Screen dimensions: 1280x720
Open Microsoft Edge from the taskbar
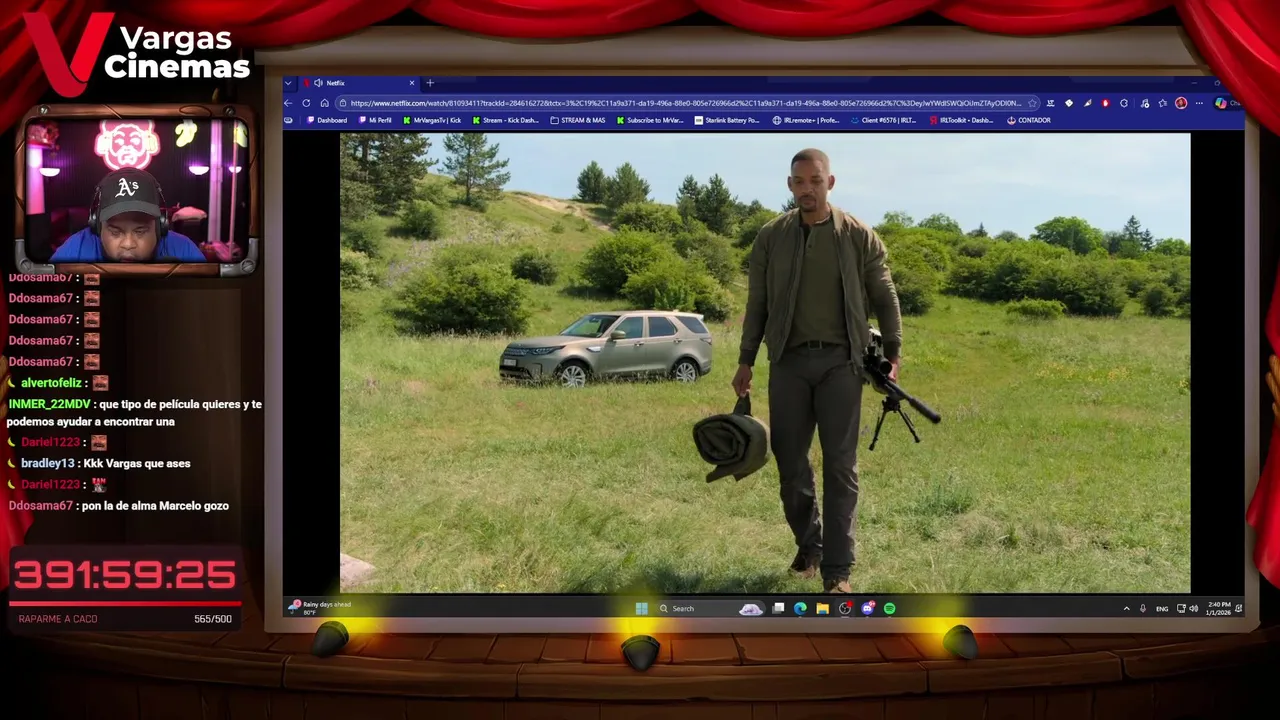(x=800, y=608)
